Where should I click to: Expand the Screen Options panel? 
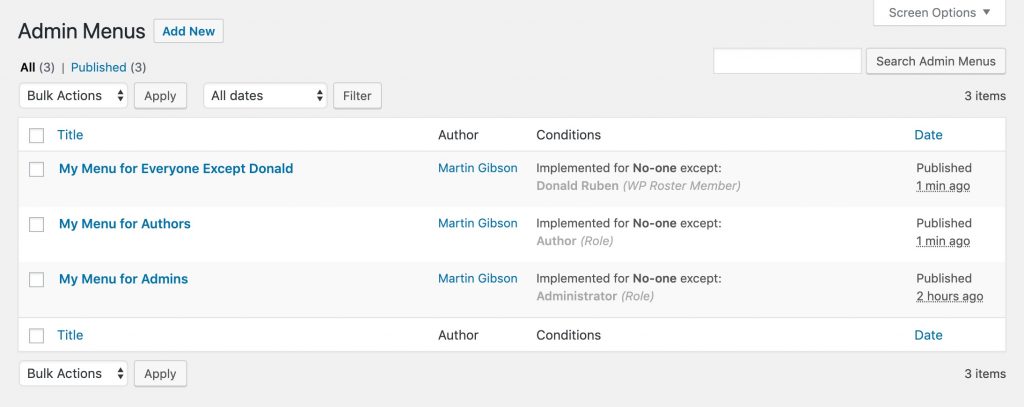click(x=939, y=13)
